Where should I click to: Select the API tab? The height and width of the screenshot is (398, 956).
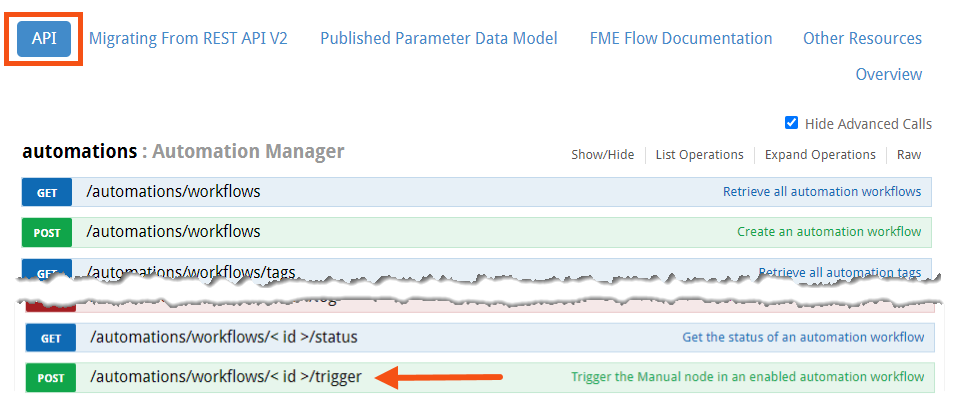[x=44, y=38]
